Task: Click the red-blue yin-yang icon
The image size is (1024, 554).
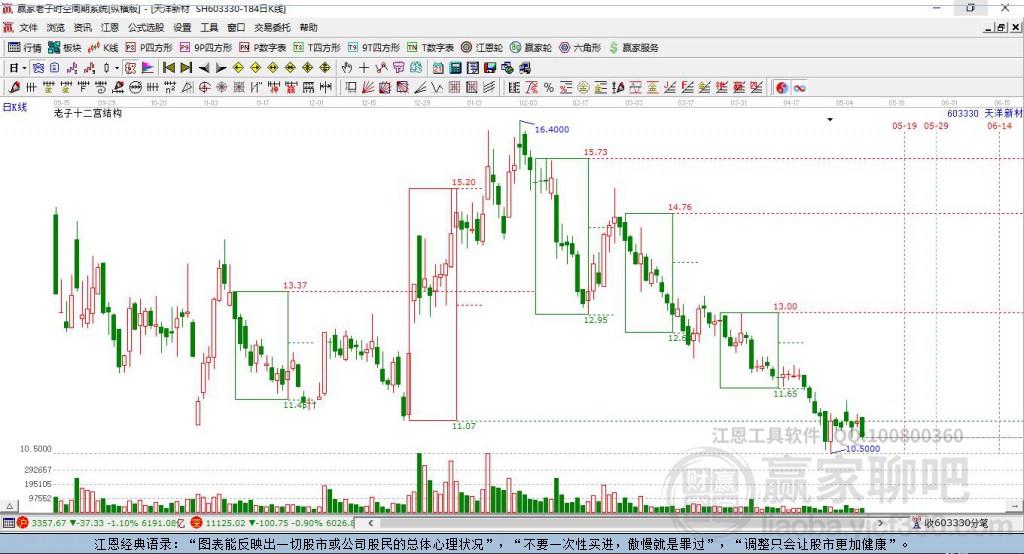Action: click(782, 88)
